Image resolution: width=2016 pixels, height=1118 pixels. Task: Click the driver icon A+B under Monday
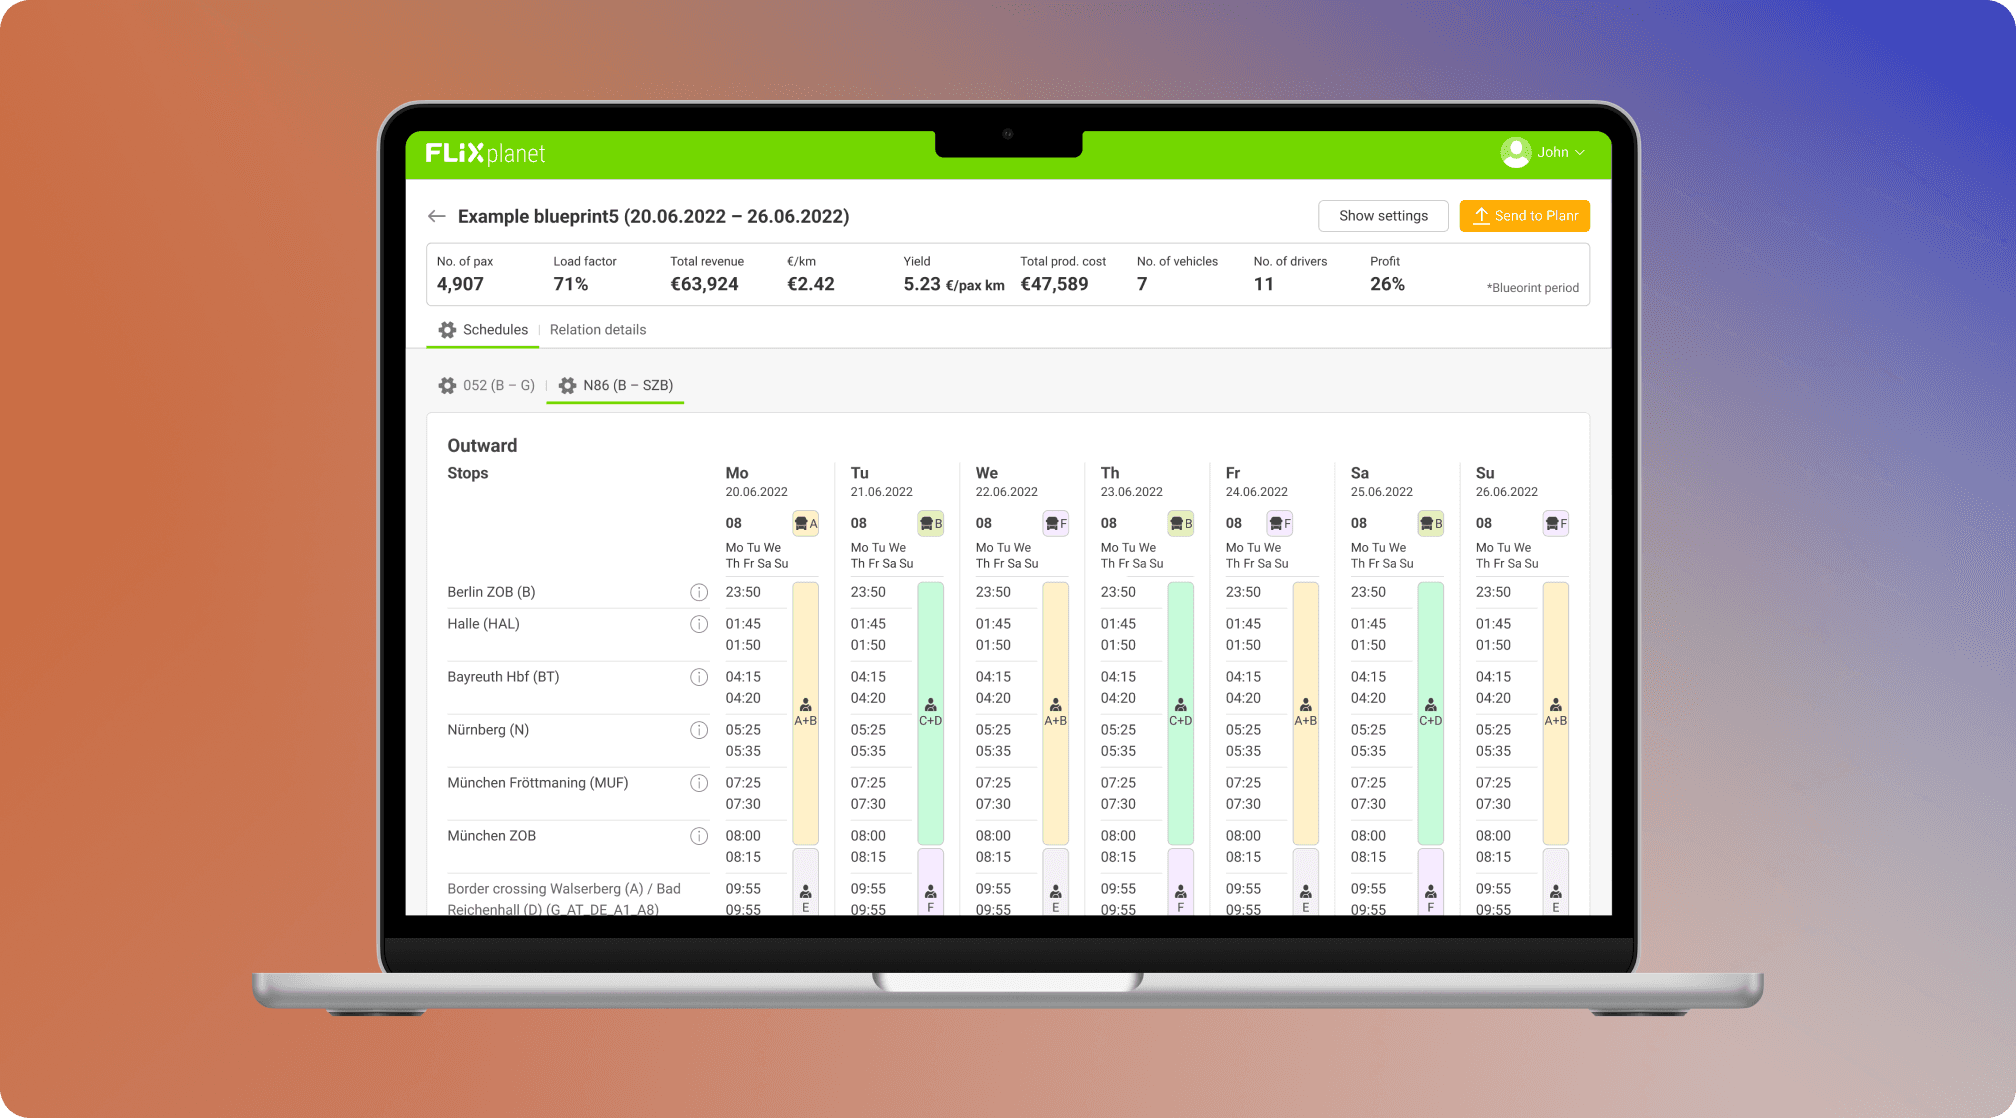[806, 708]
